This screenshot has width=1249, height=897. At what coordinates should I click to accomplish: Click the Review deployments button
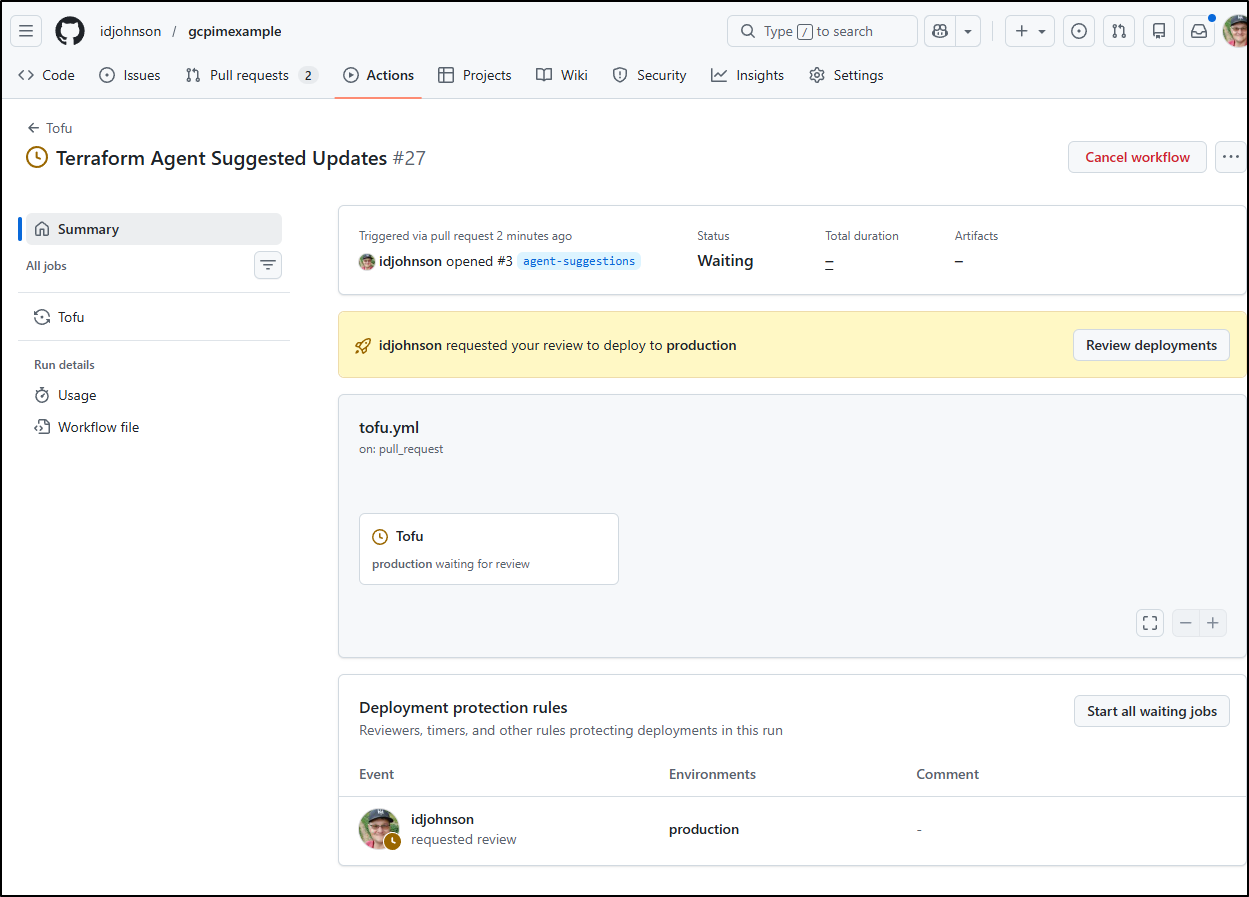click(x=1151, y=345)
